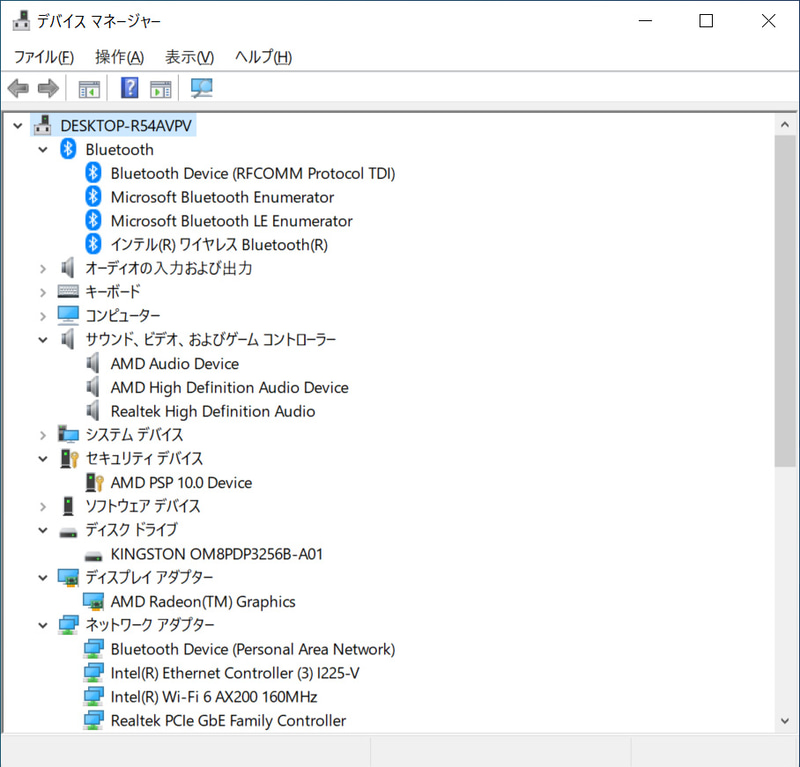The height and width of the screenshot is (767, 800).
Task: Open Help using the question mark toolbar icon
Action: 129,88
